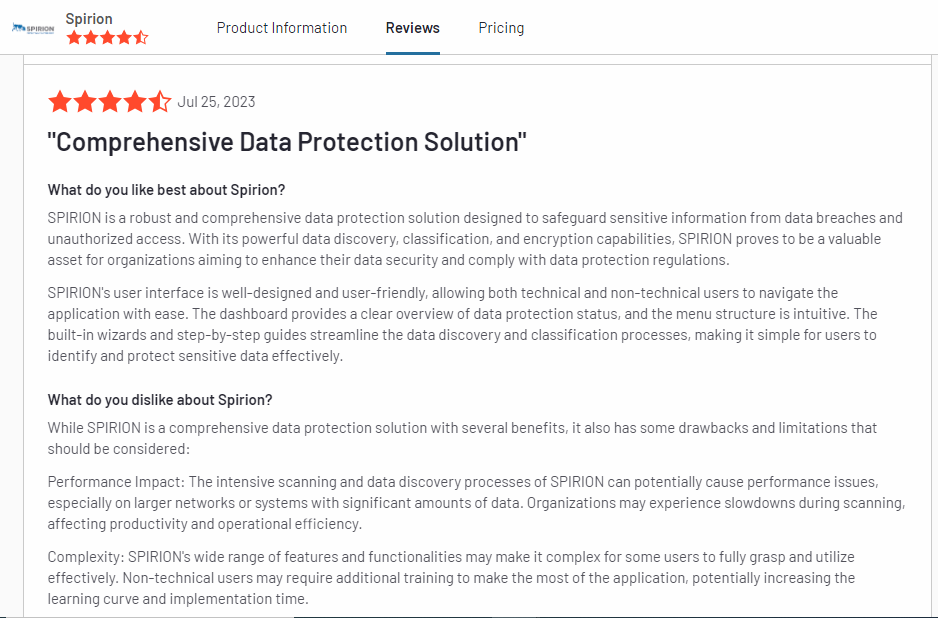This screenshot has width=938, height=618.
Task: Click the Spirion brand name in the header
Action: [x=89, y=18]
